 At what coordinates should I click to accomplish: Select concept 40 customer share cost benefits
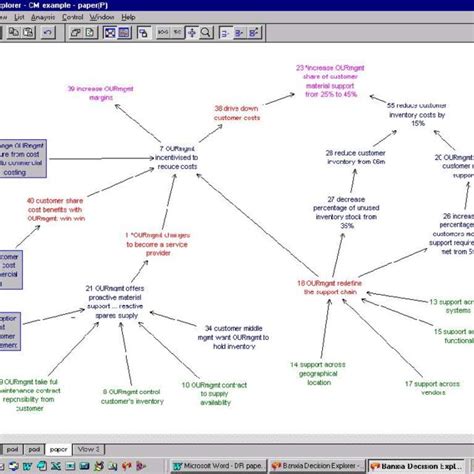click(x=55, y=209)
